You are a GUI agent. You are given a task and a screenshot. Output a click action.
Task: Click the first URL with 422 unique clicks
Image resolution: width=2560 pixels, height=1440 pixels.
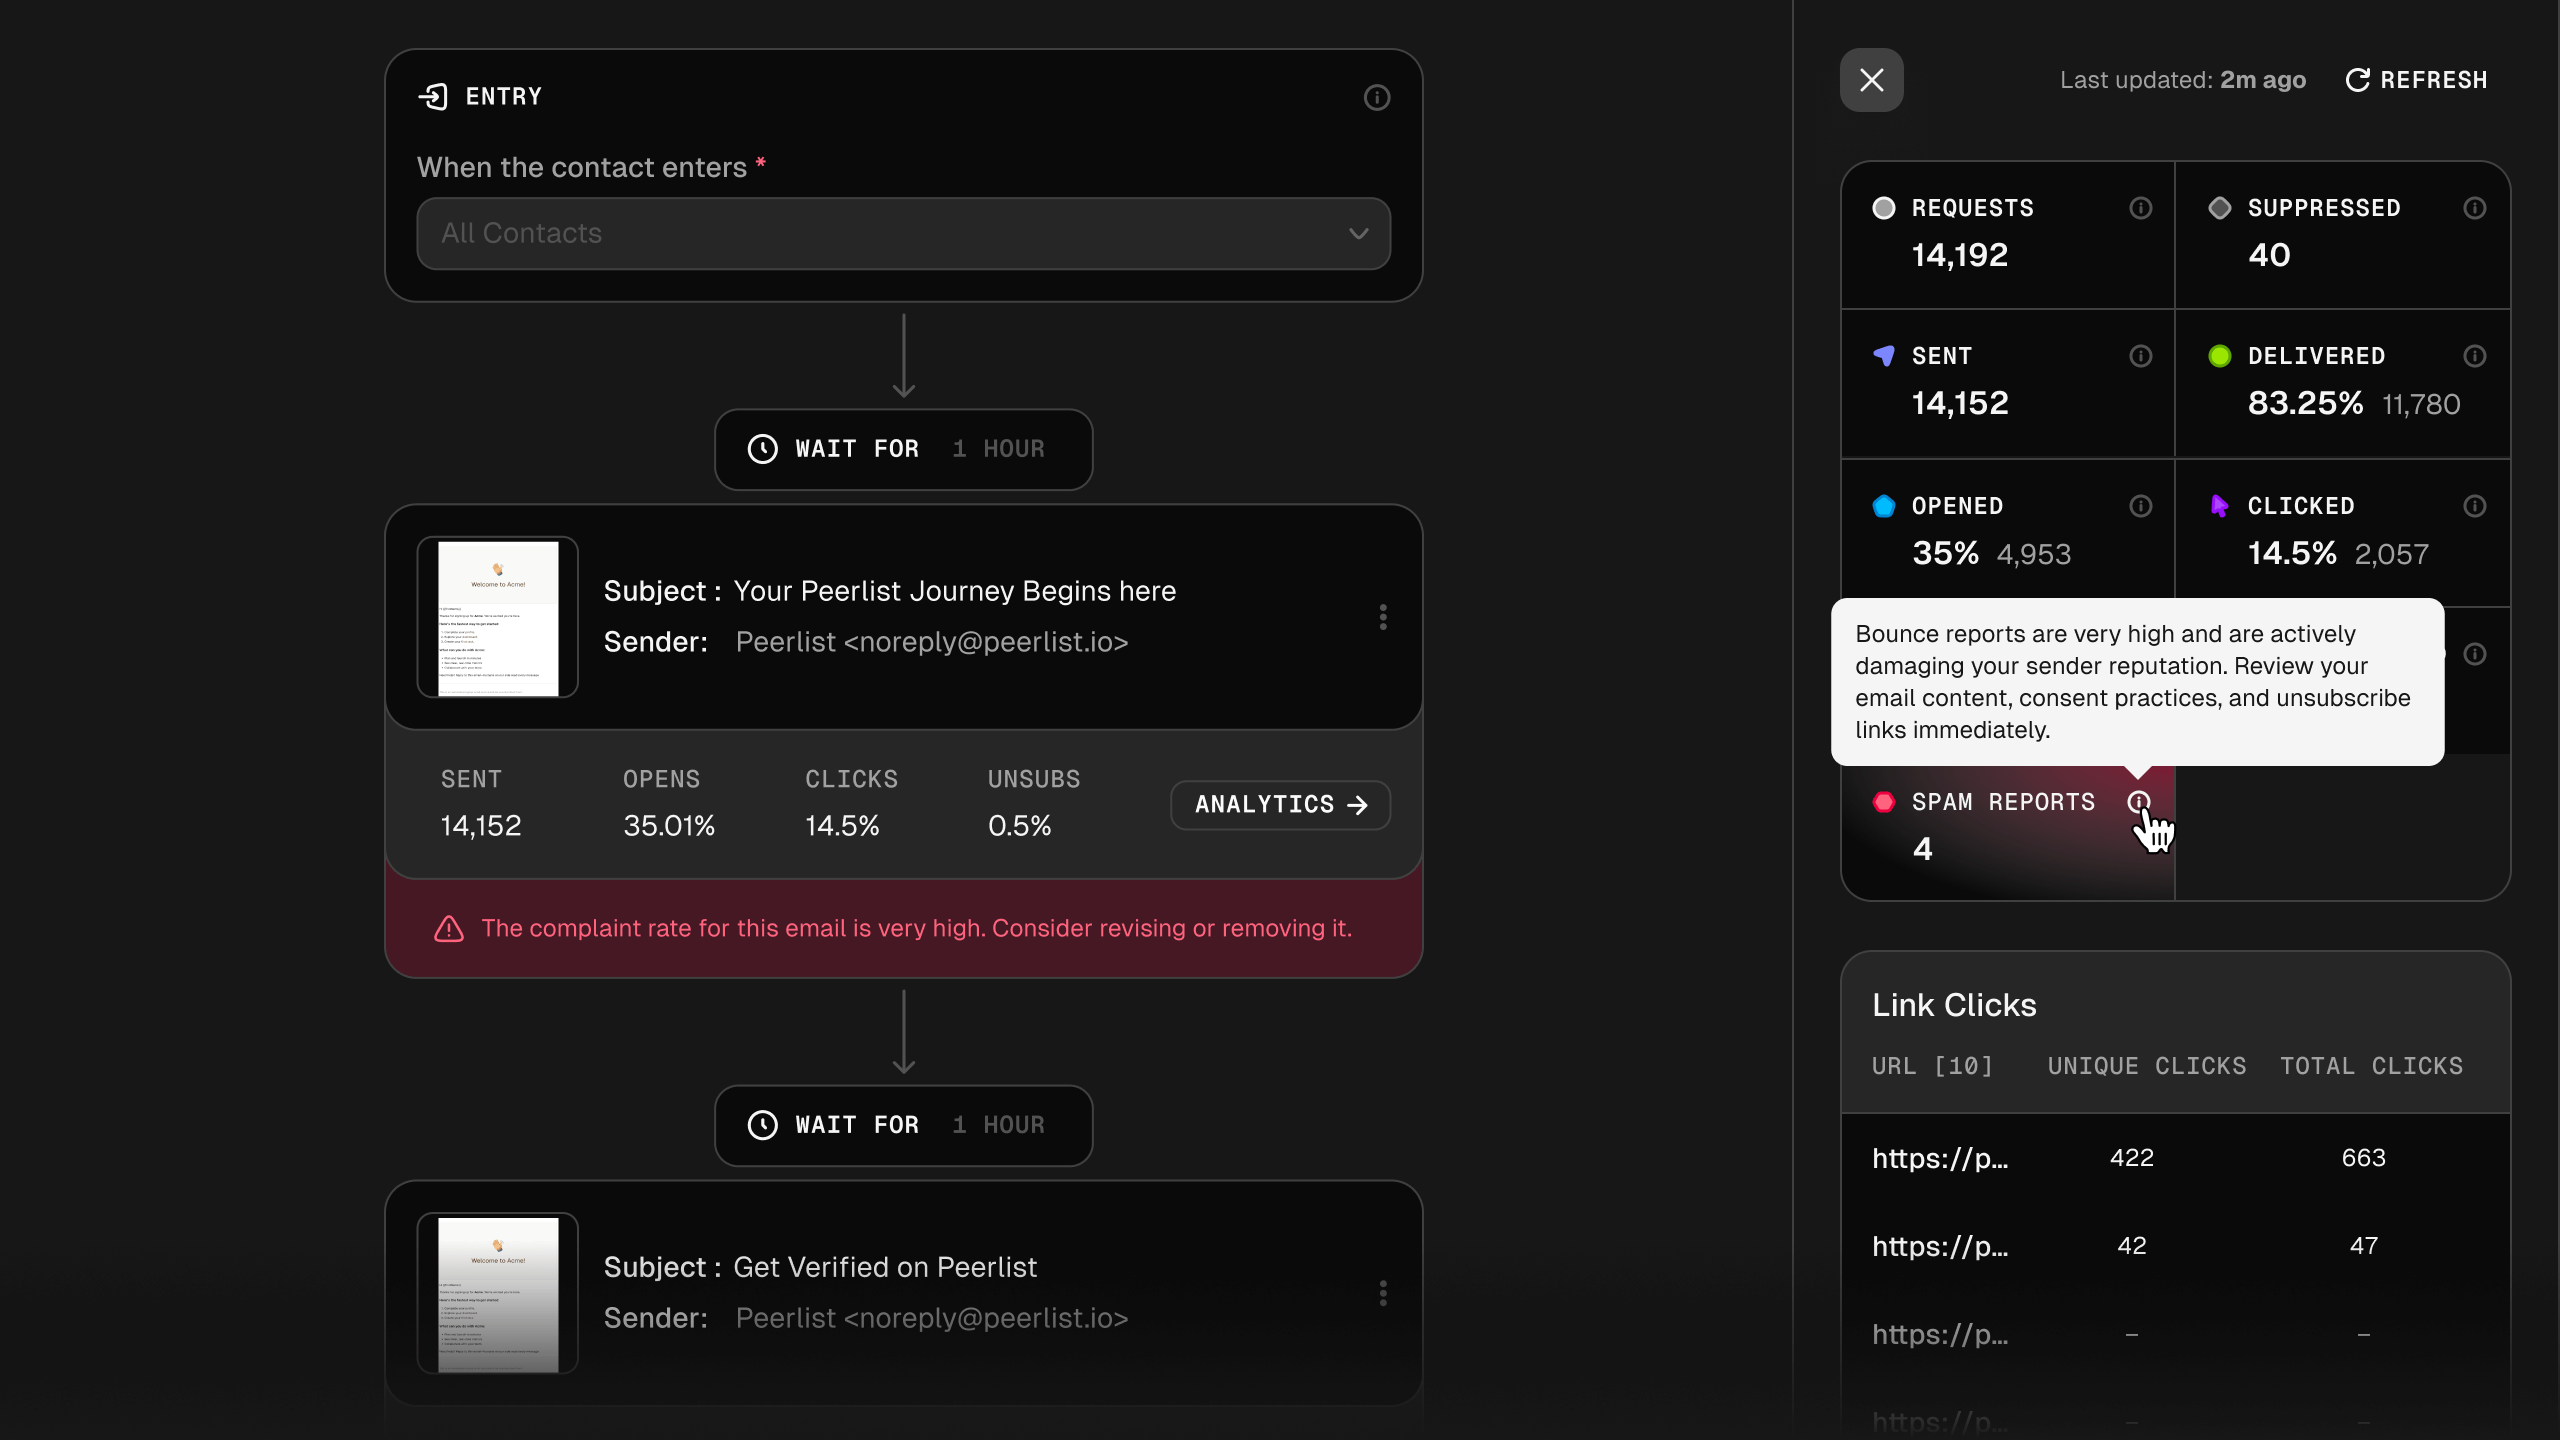pos(1939,1158)
